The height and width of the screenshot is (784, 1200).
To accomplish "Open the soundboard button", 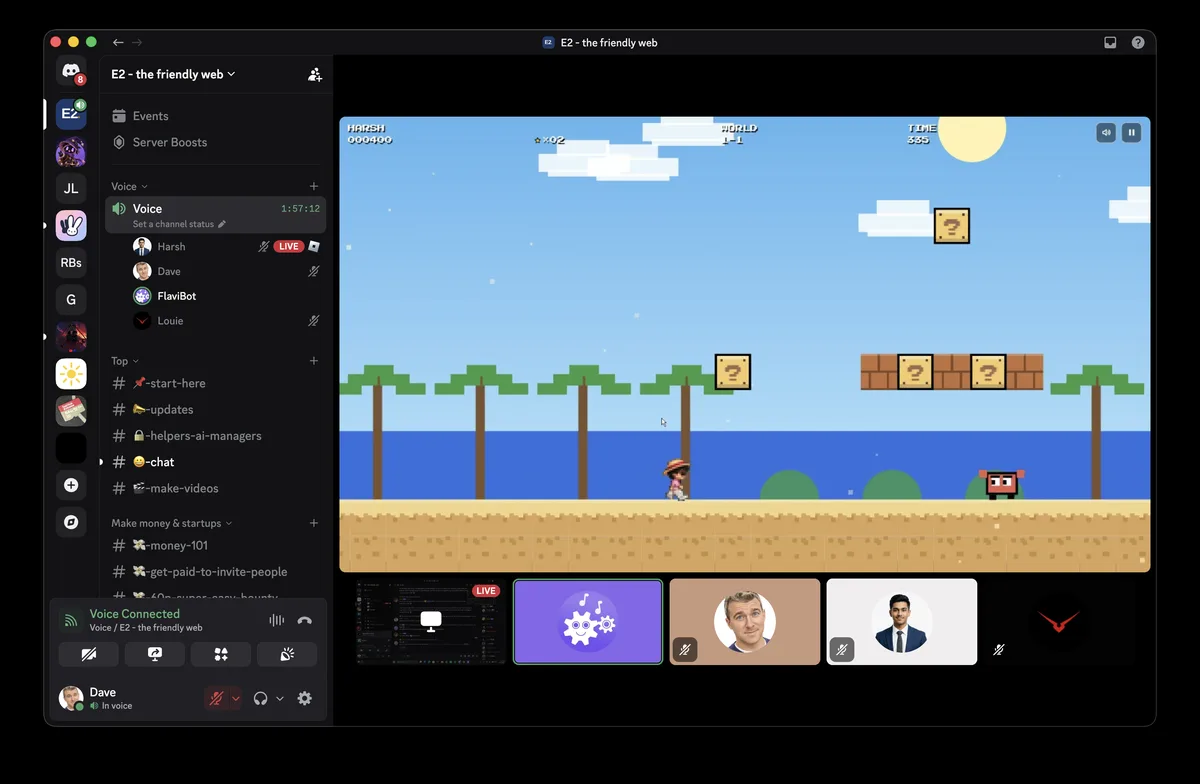I will click(x=287, y=654).
